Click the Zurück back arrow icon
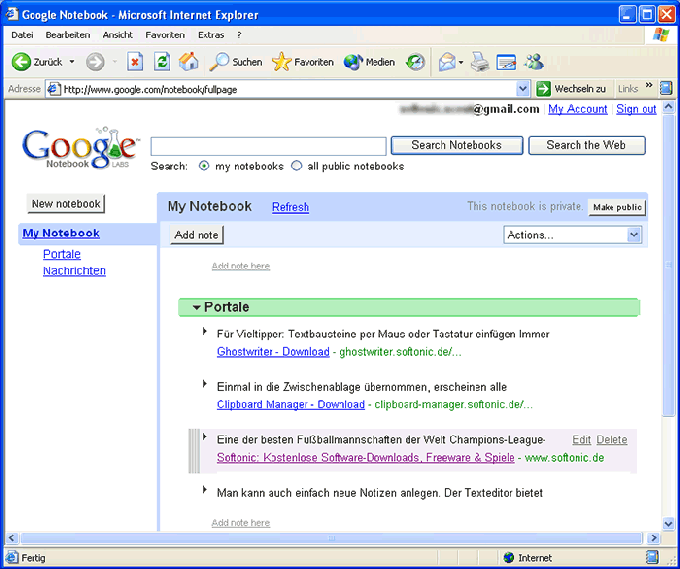 pyautogui.click(x=21, y=62)
